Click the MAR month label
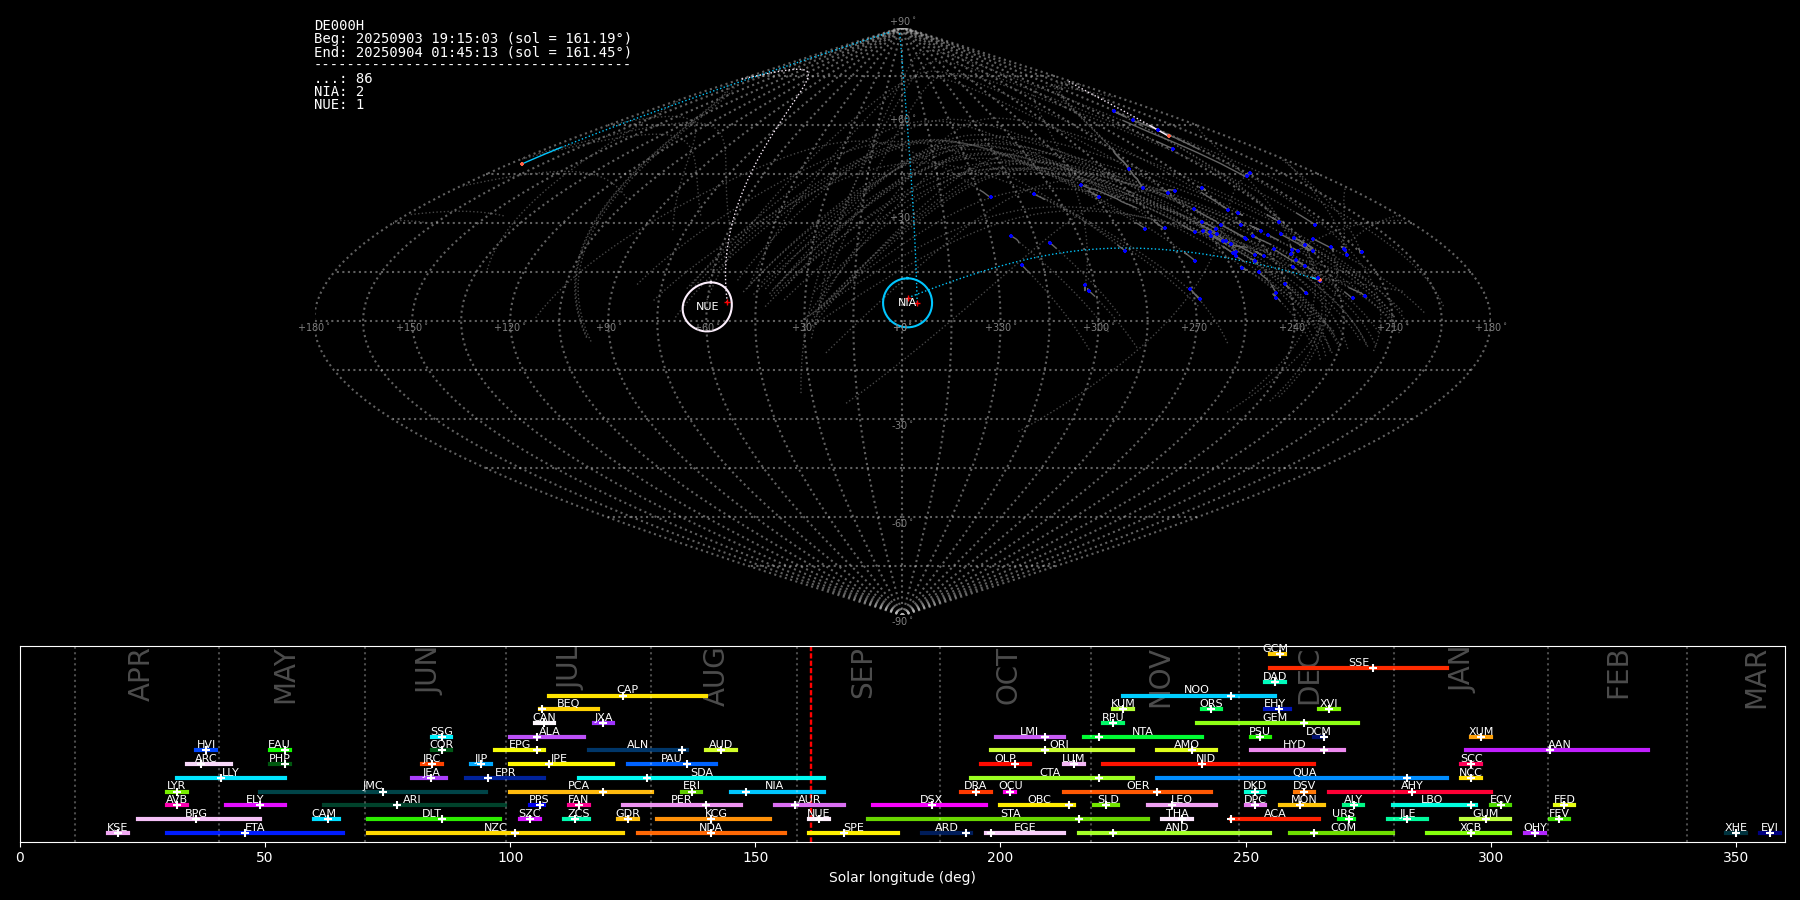Image resolution: width=1800 pixels, height=900 pixels. tap(1756, 679)
